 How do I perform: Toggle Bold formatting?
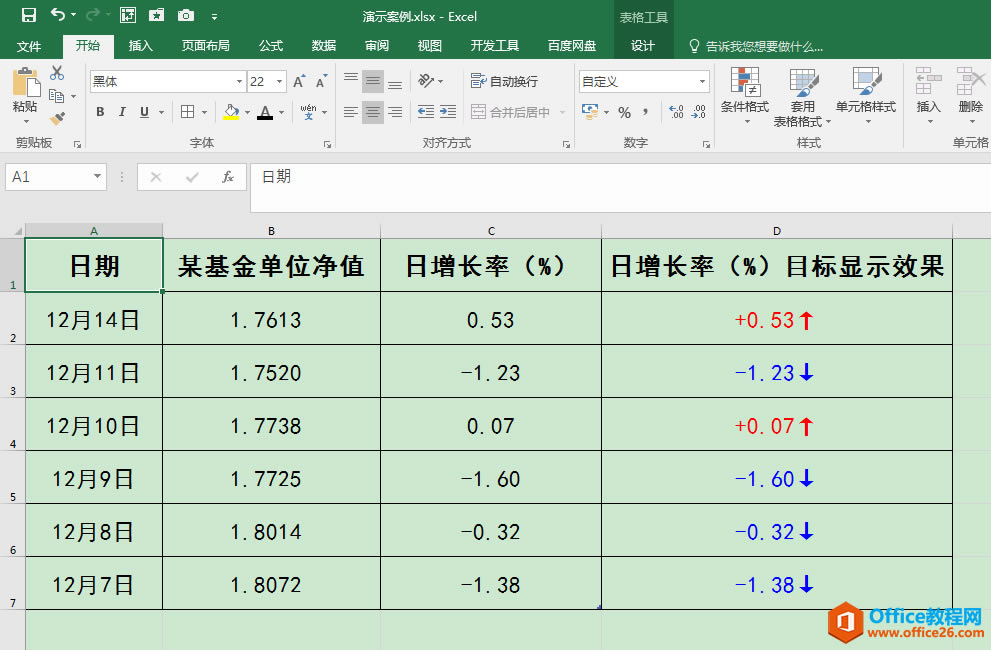tap(100, 112)
